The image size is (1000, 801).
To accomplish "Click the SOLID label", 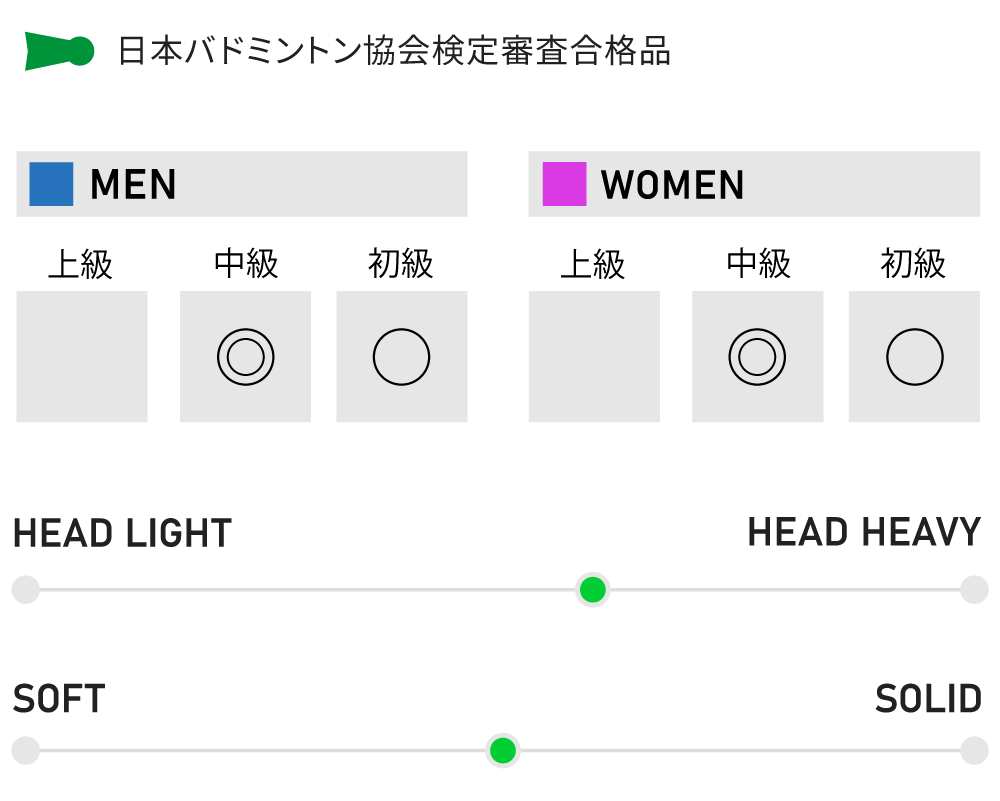I will click(928, 700).
